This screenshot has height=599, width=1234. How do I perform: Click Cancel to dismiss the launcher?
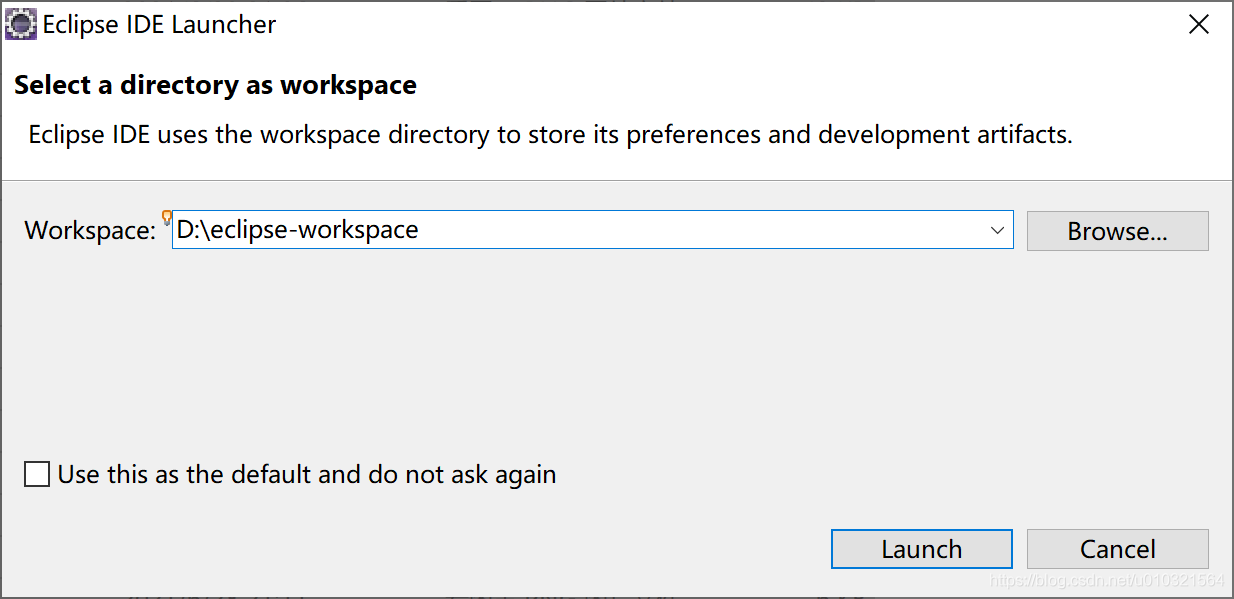pos(1117,548)
